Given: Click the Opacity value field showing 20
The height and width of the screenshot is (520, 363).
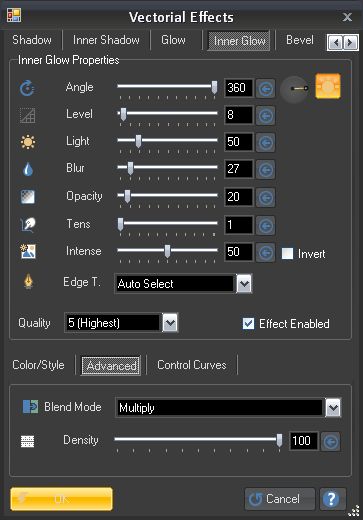Looking at the screenshot, I should 239,197.
